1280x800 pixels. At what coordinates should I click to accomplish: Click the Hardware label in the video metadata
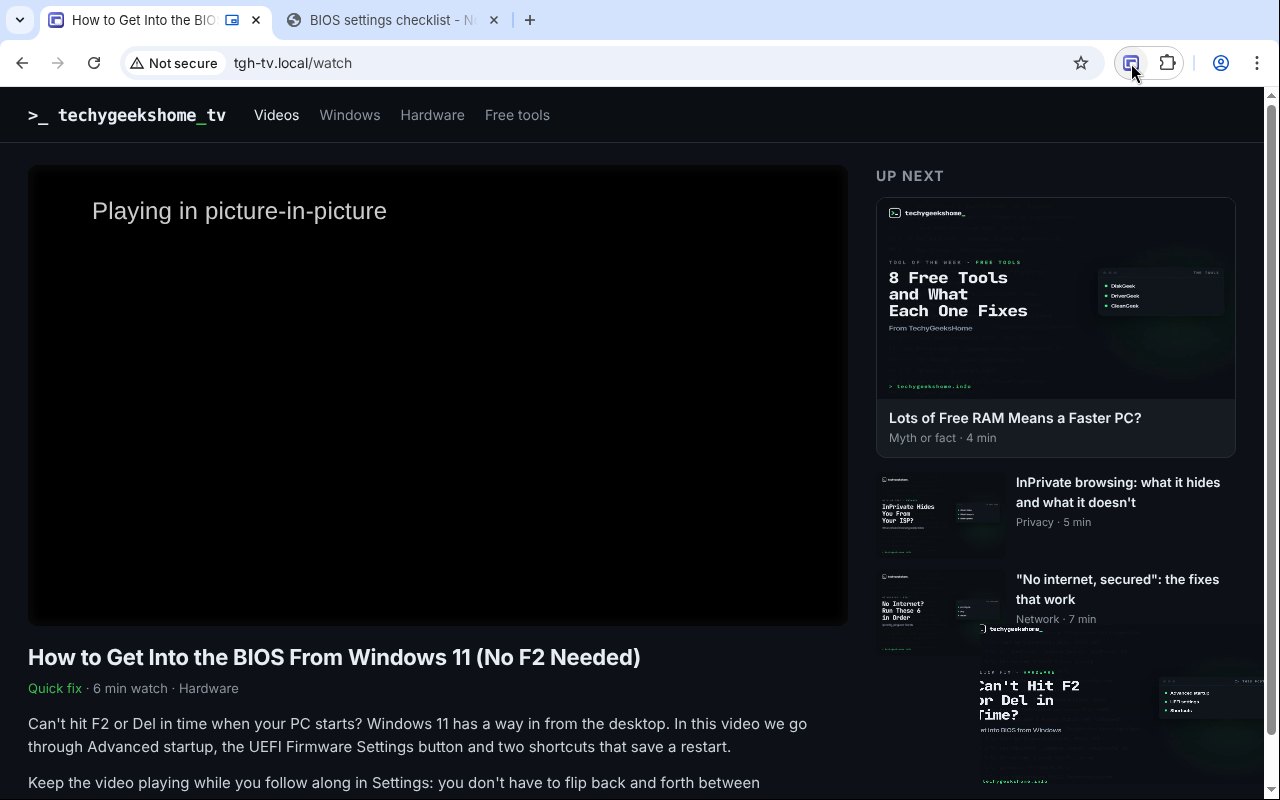(208, 688)
